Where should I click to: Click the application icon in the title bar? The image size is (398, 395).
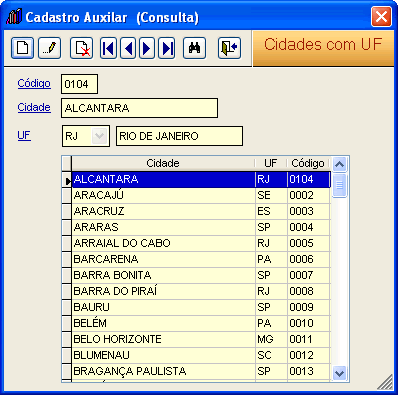(x=14, y=17)
